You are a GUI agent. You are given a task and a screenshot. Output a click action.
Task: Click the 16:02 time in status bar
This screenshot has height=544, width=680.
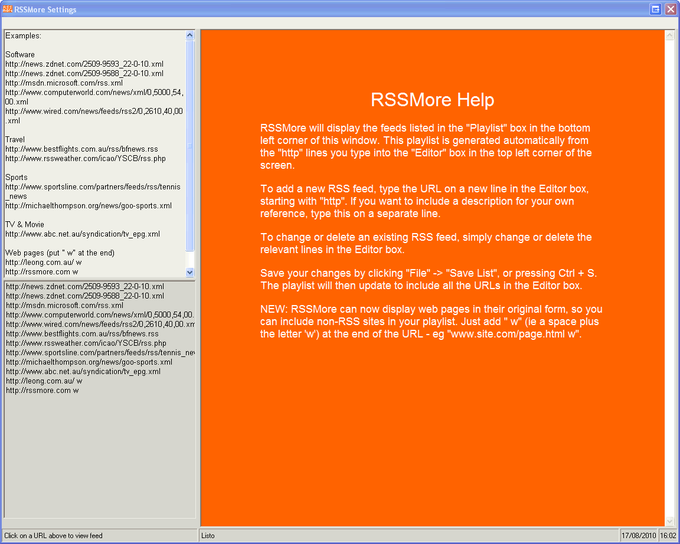click(x=668, y=536)
